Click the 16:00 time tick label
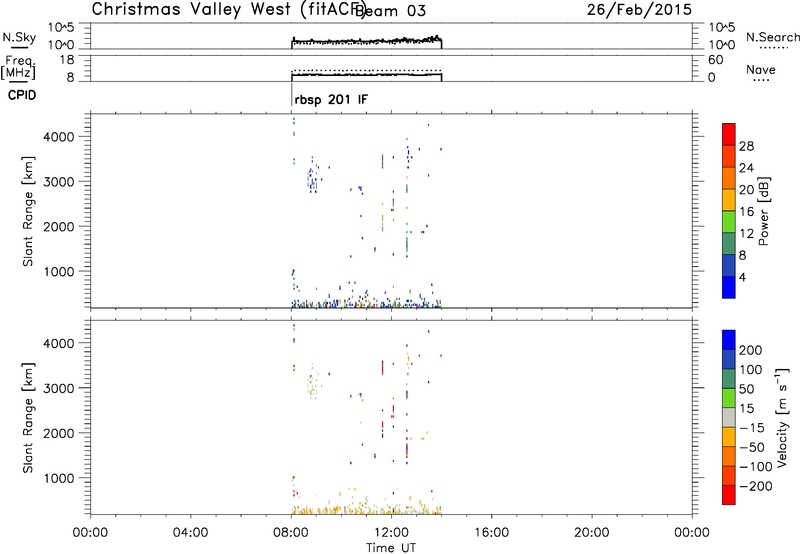800x554 pixels. point(491,533)
